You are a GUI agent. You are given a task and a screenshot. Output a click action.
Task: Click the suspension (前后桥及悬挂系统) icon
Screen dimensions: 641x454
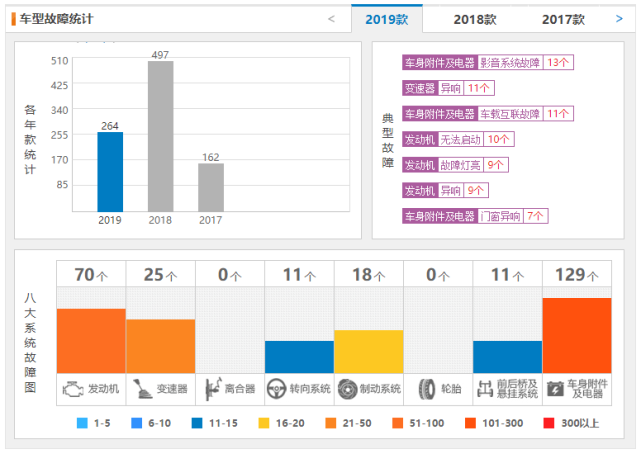pyautogui.click(x=482, y=387)
